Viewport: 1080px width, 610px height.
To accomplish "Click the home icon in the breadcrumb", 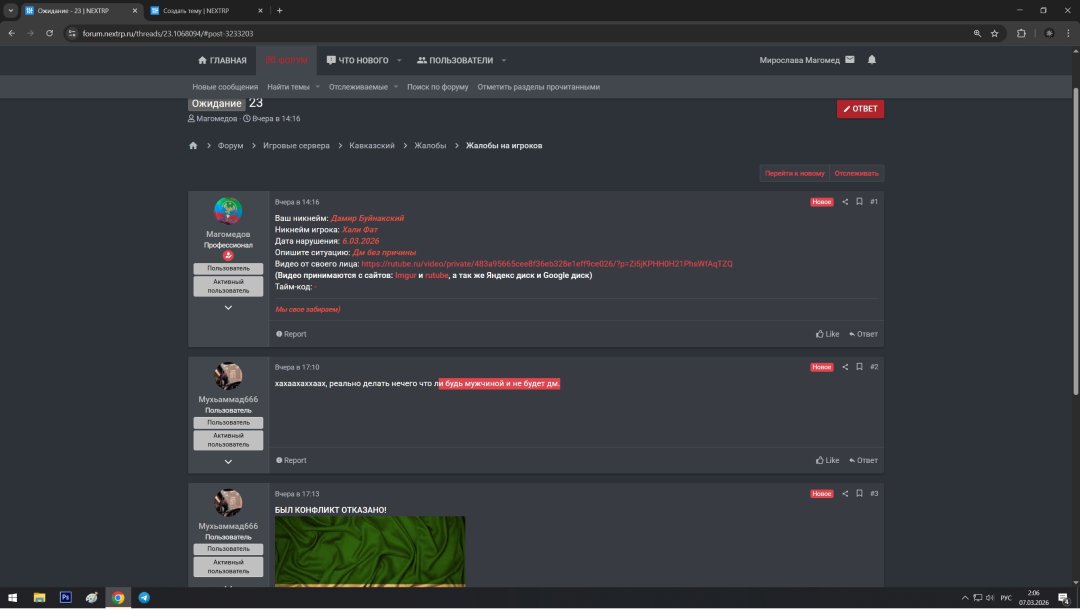I will pos(193,146).
